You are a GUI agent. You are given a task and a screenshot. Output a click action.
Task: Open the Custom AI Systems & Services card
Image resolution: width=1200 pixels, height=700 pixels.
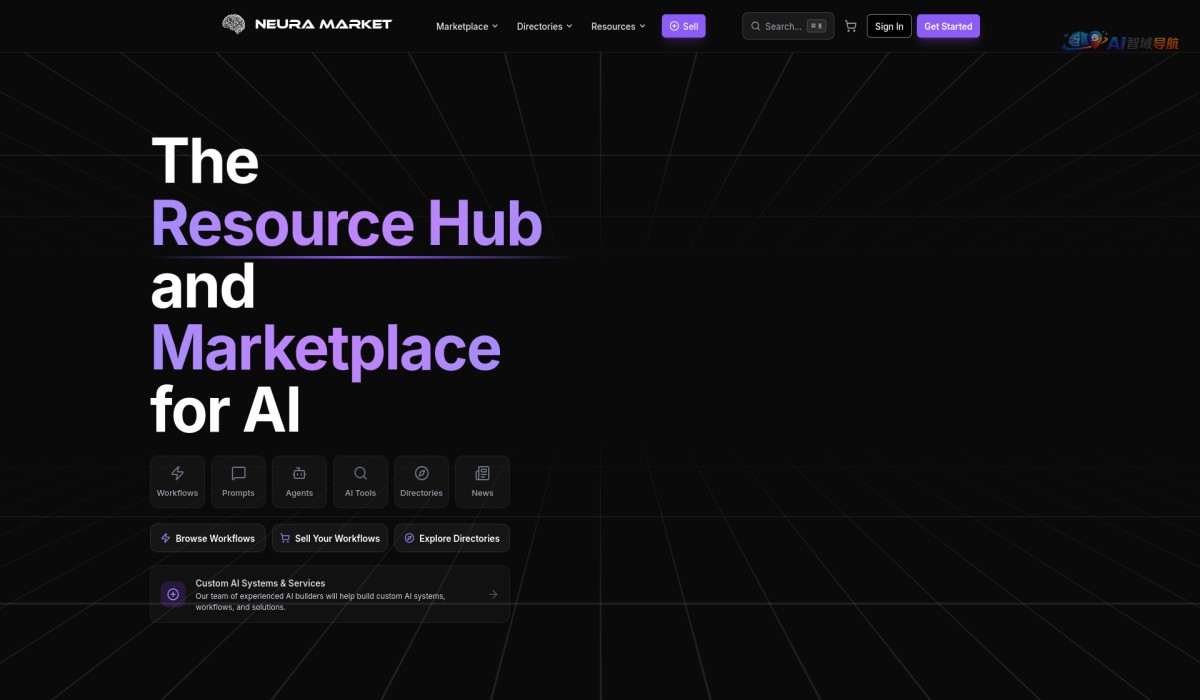(x=330, y=594)
